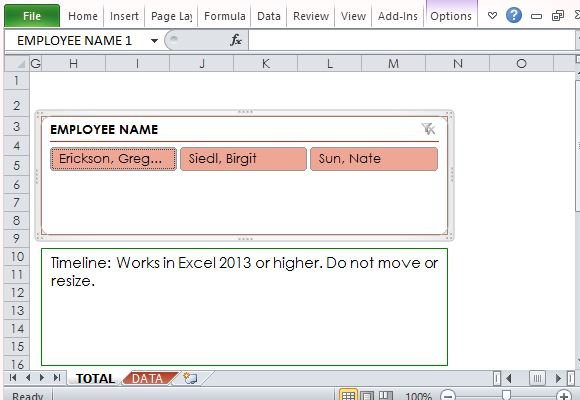Zoom out with the minus button
Screen dimensions: 580x400
tap(448, 396)
